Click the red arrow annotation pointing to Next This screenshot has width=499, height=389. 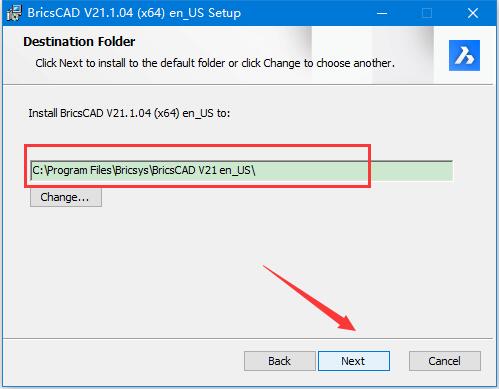(310, 298)
